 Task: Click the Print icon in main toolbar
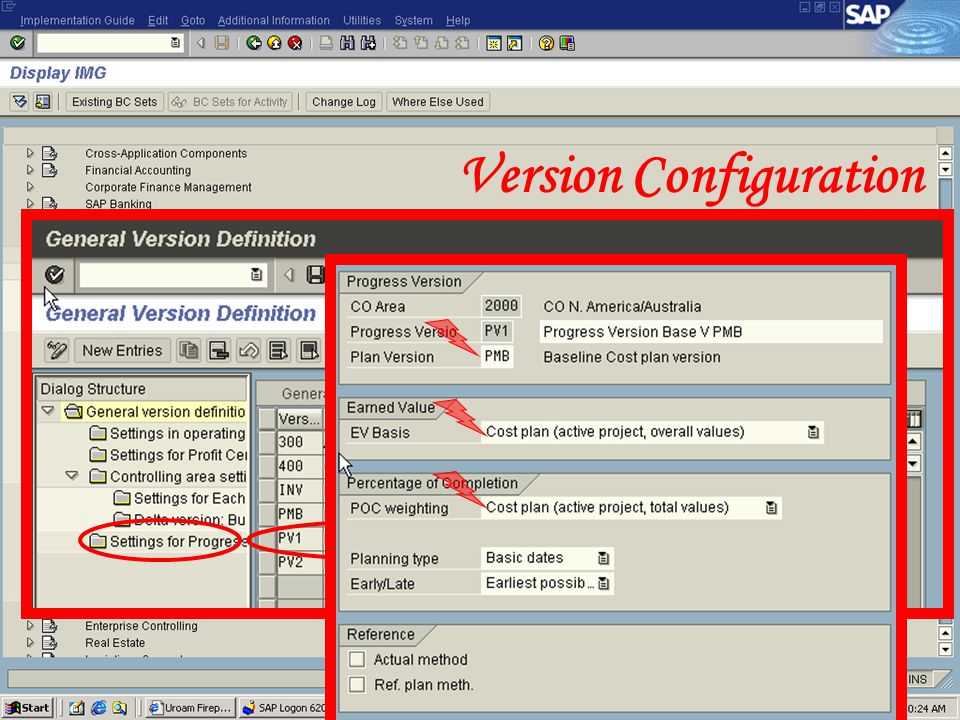click(x=326, y=43)
